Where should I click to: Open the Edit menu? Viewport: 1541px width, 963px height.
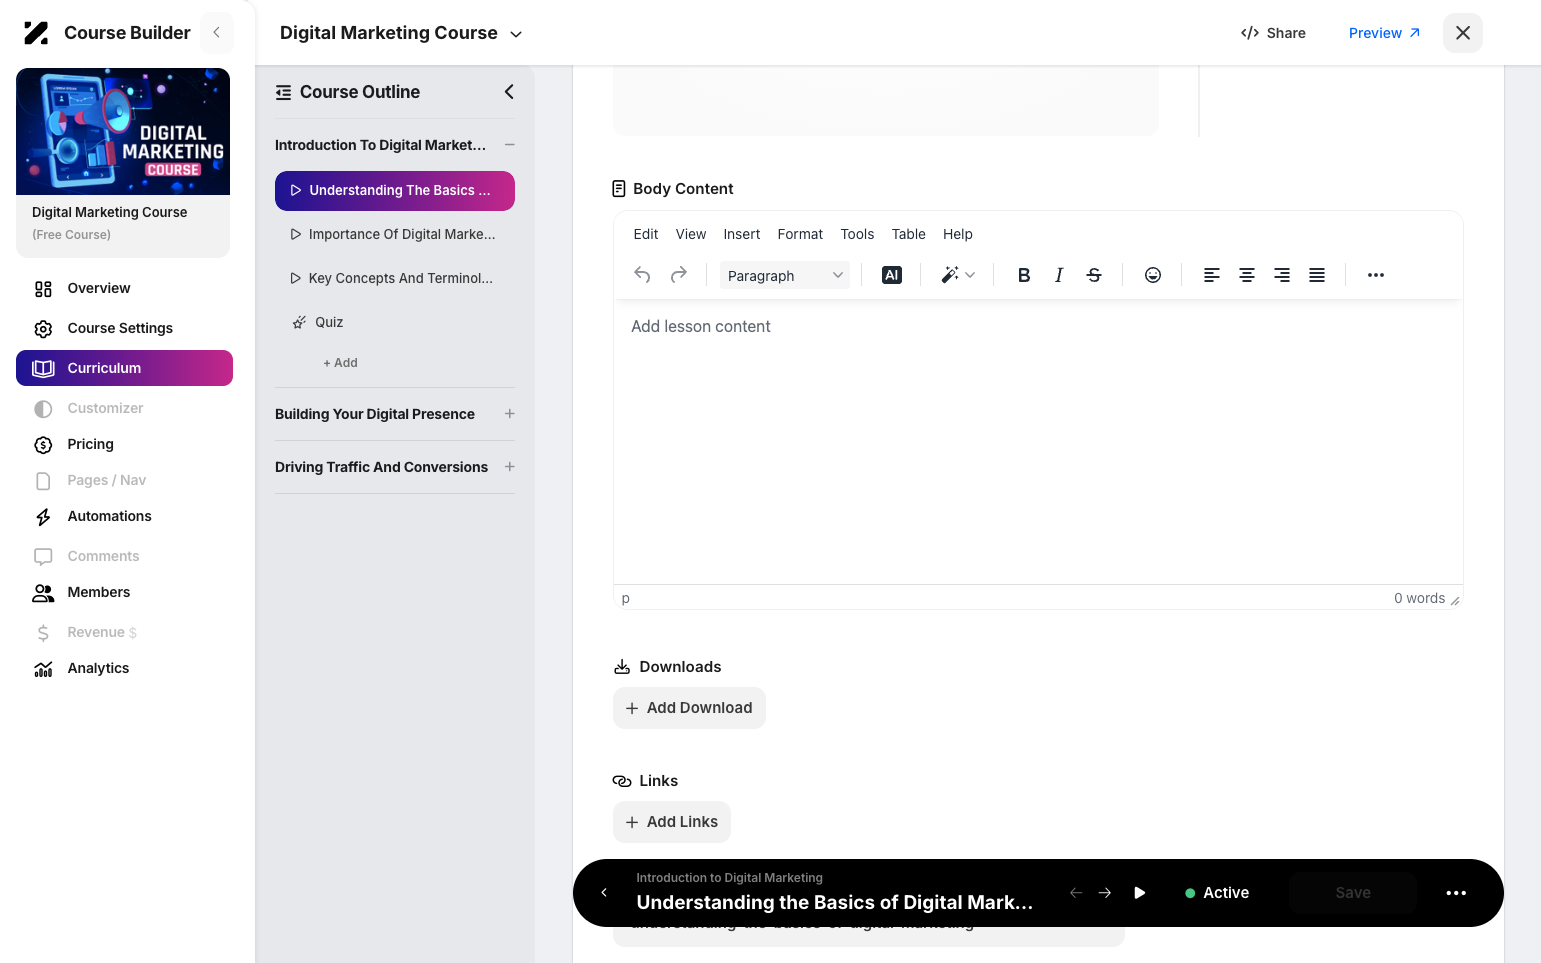pos(646,234)
